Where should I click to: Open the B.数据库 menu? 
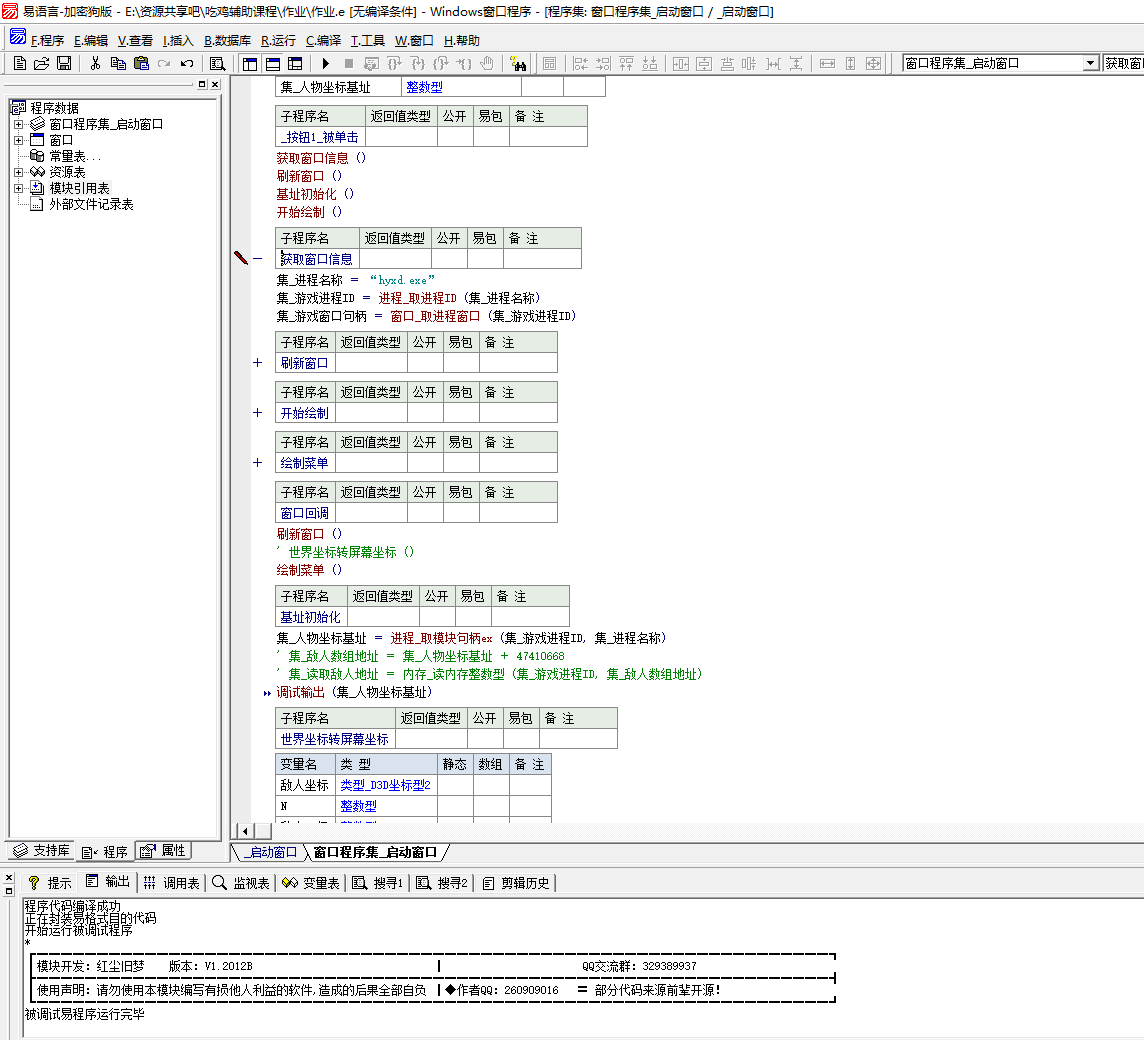(x=228, y=41)
